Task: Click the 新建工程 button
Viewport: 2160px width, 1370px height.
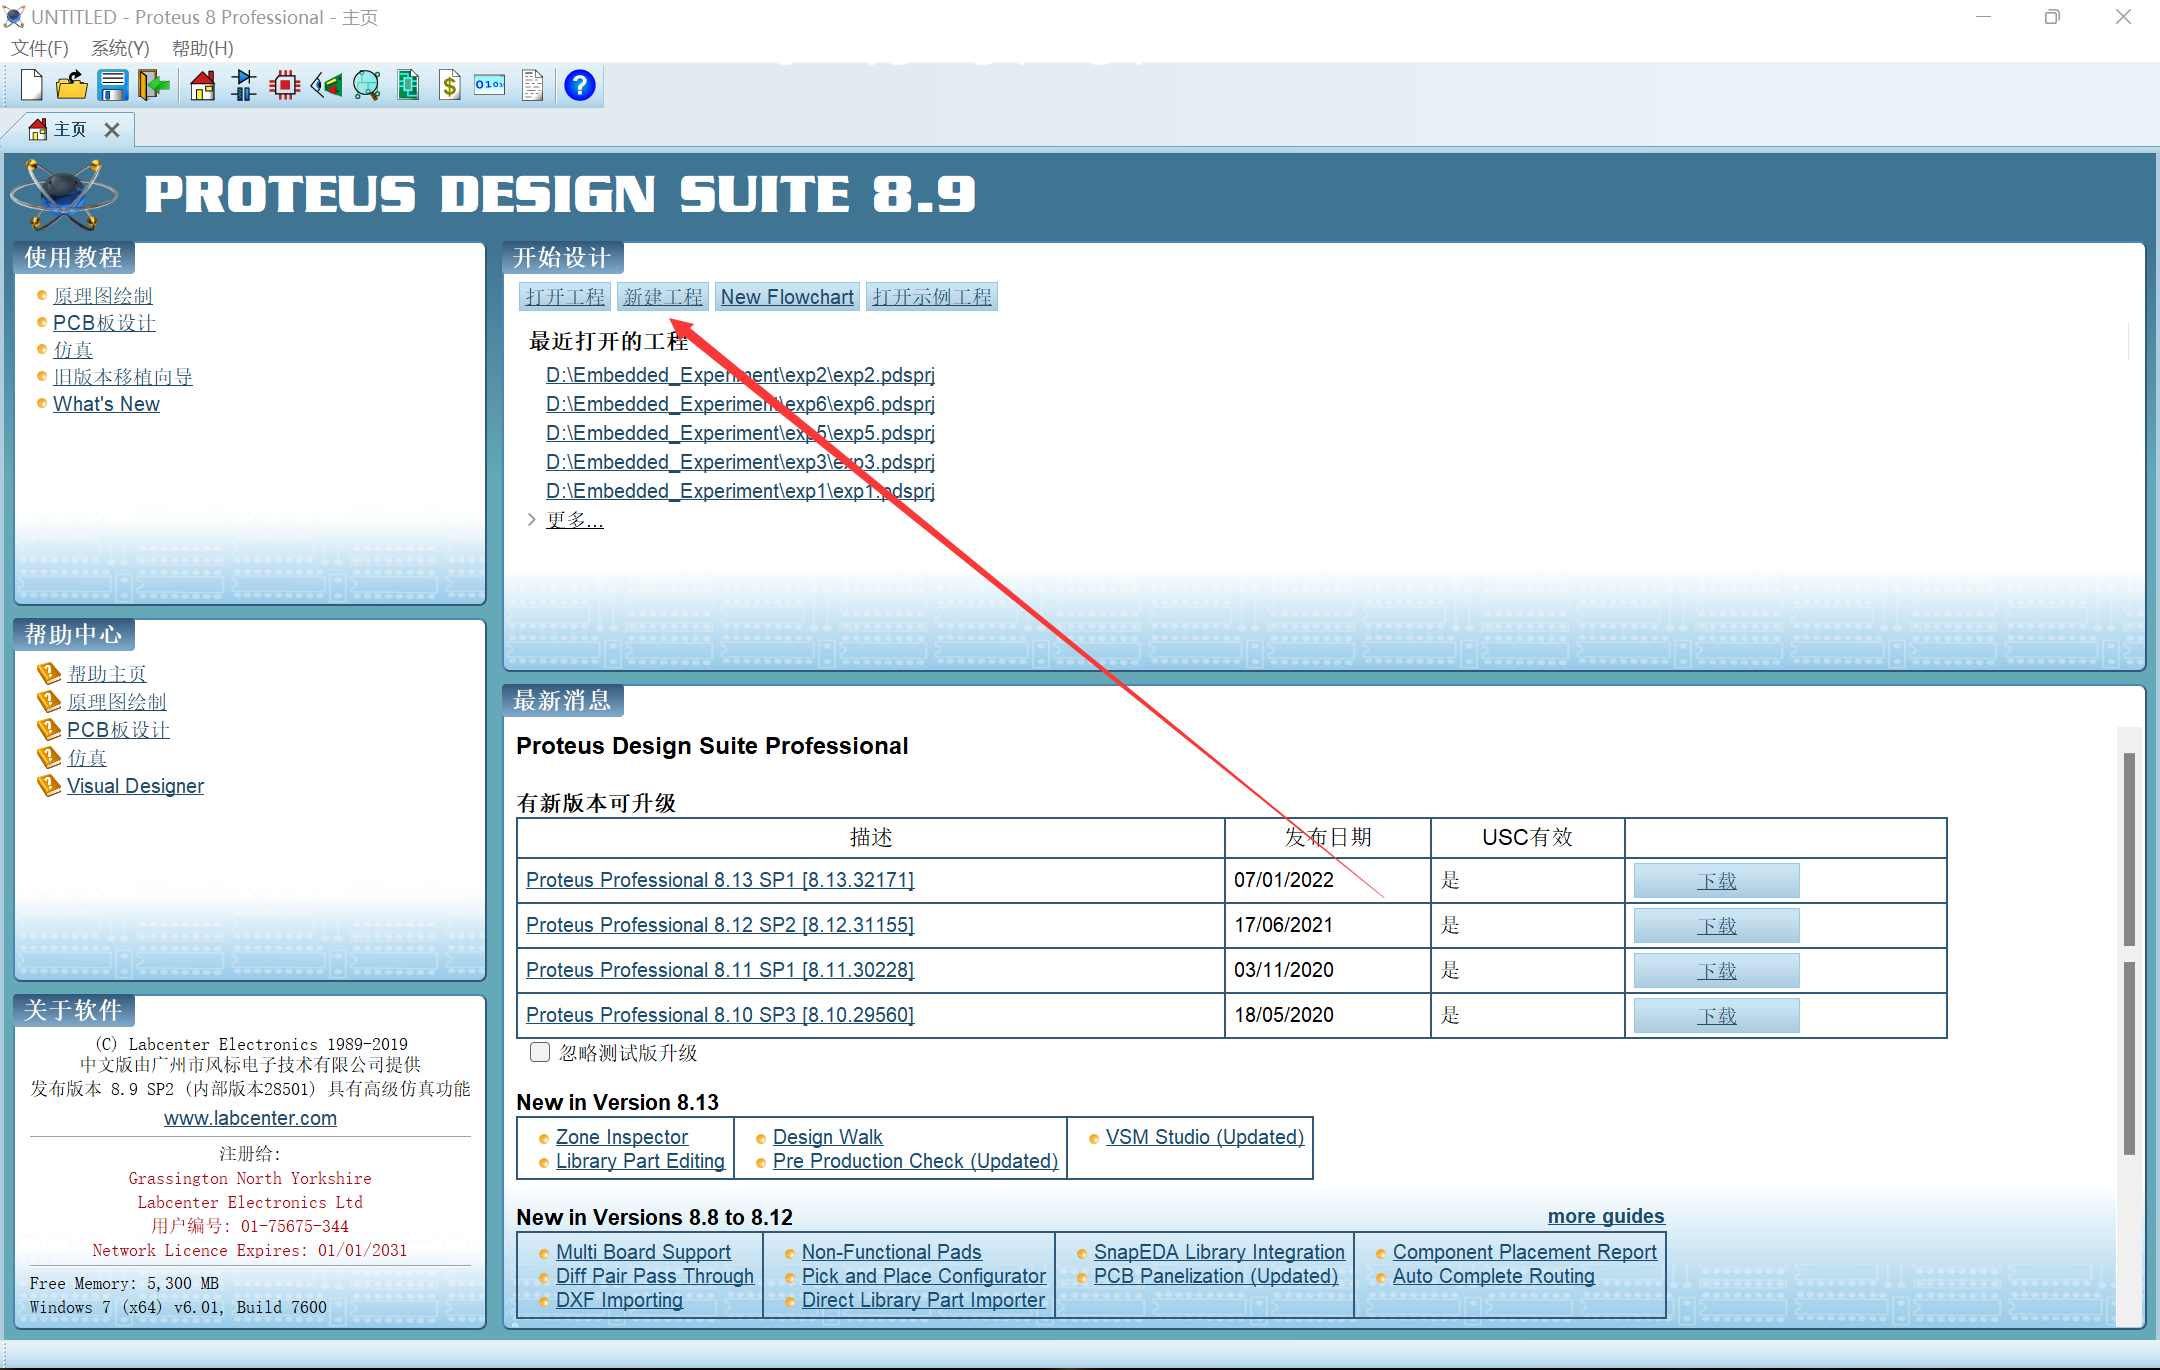Action: click(663, 297)
